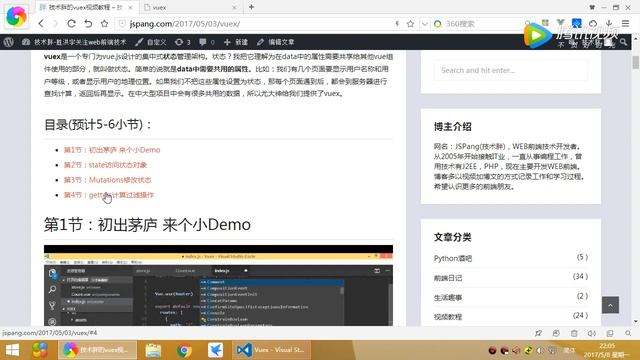Click the back-to-top arrow button
Viewport: 640px width, 360px height.
tap(610, 305)
